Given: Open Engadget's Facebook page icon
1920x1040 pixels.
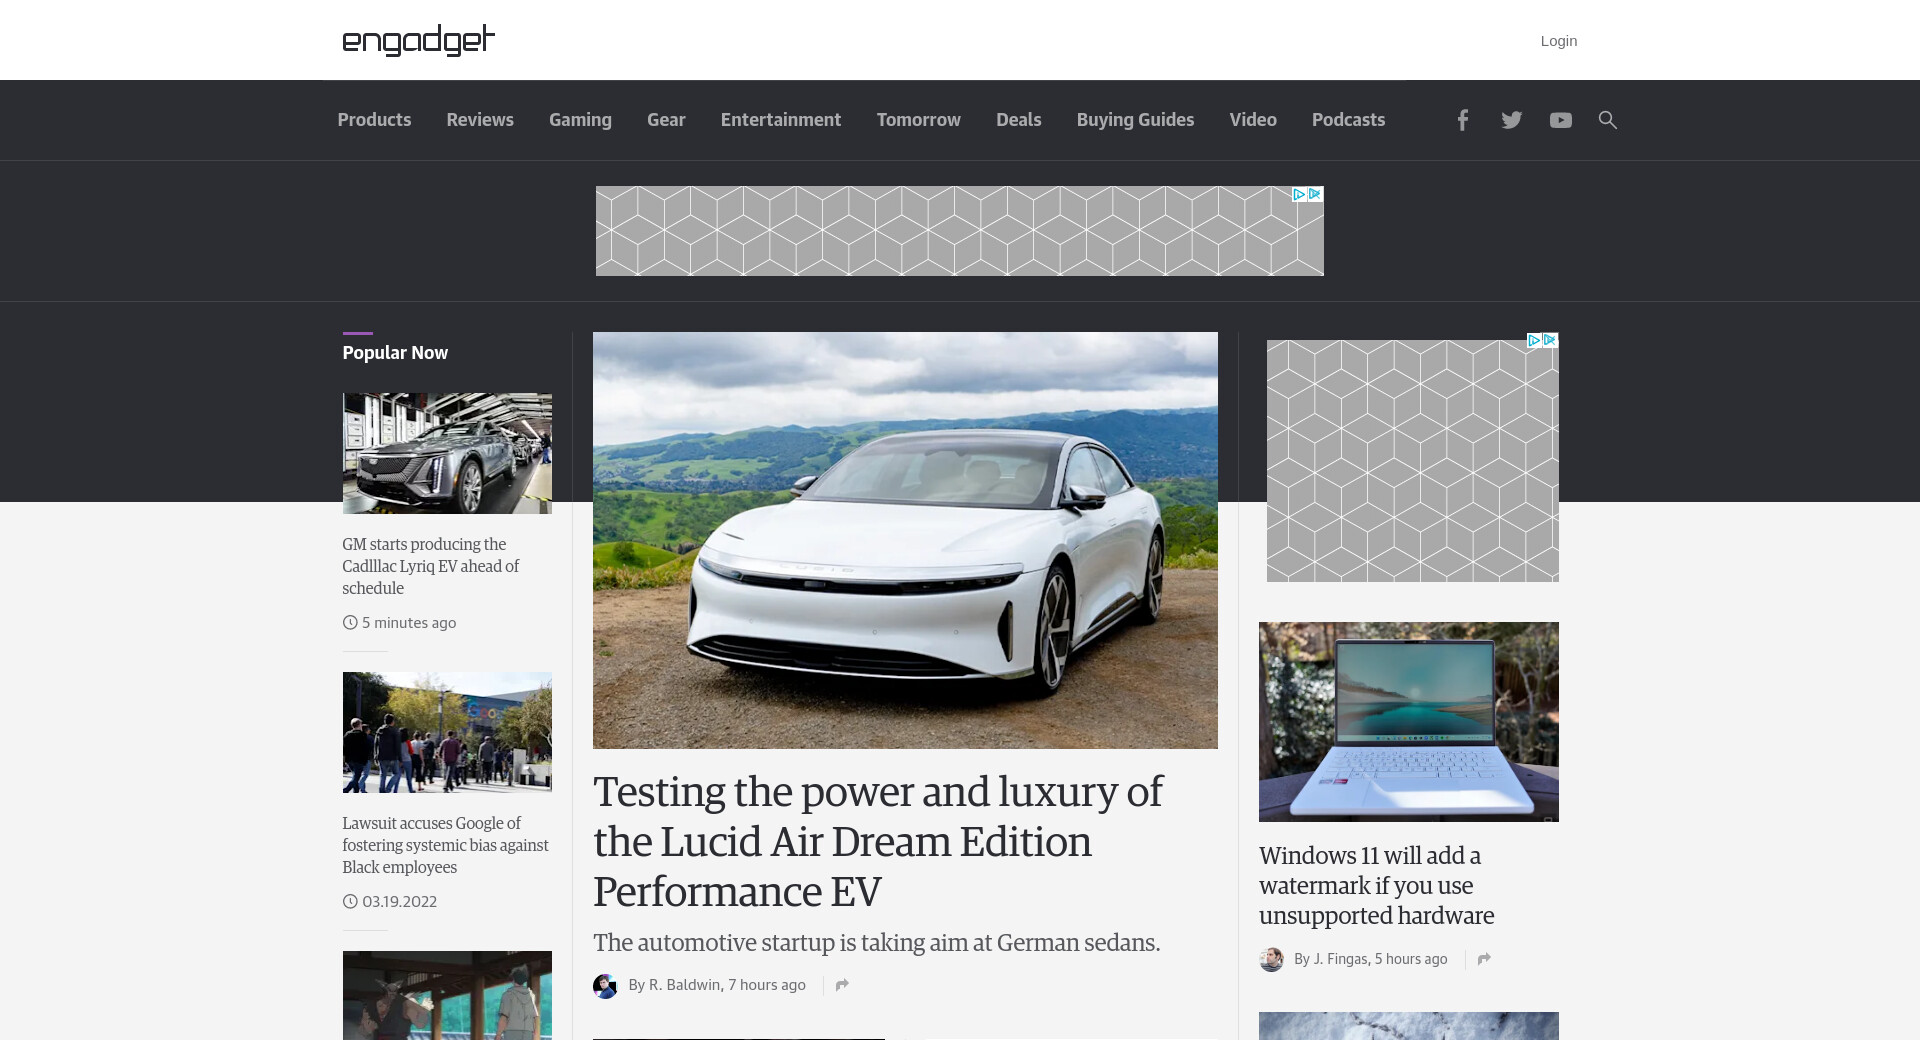Looking at the screenshot, I should [x=1462, y=120].
